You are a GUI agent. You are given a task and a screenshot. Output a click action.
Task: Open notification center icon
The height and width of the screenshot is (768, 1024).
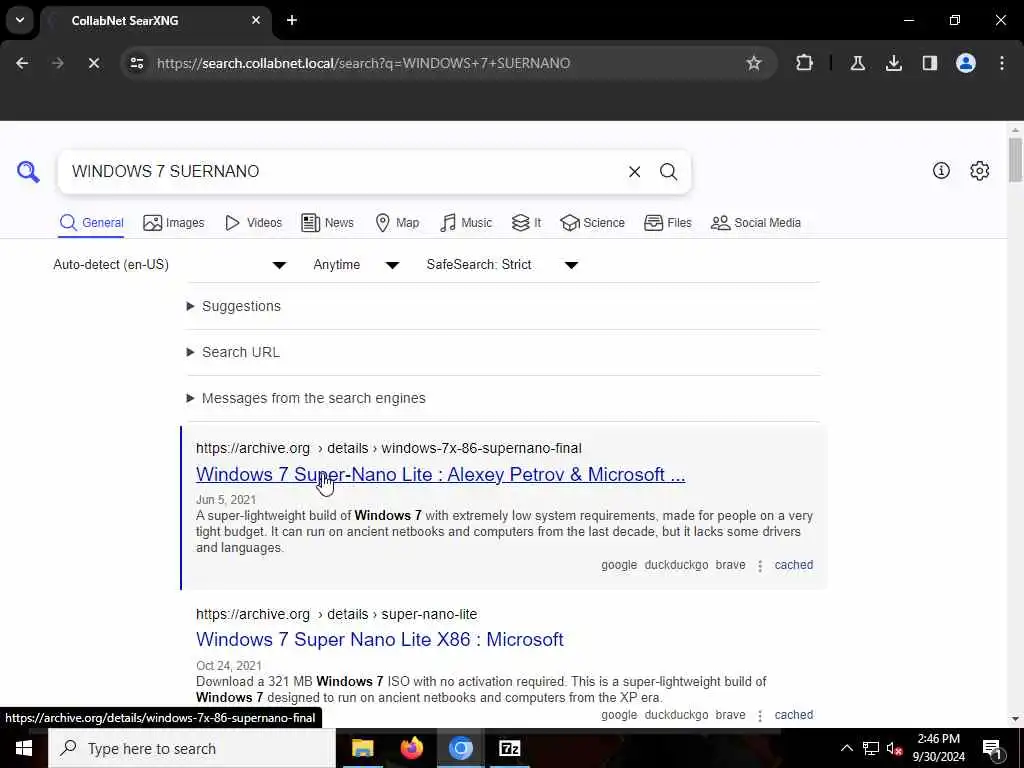992,748
